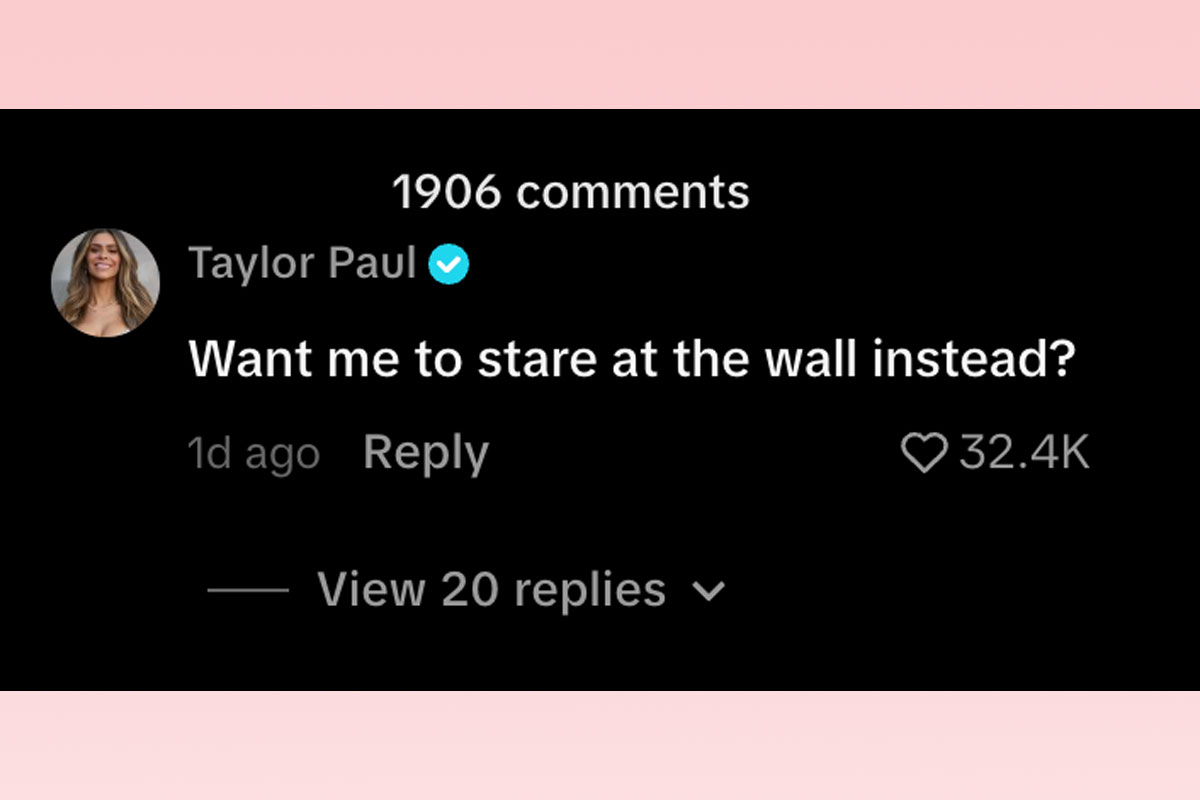The height and width of the screenshot is (800, 1200).
Task: Click Reply to respond to the comment
Action: 427,452
